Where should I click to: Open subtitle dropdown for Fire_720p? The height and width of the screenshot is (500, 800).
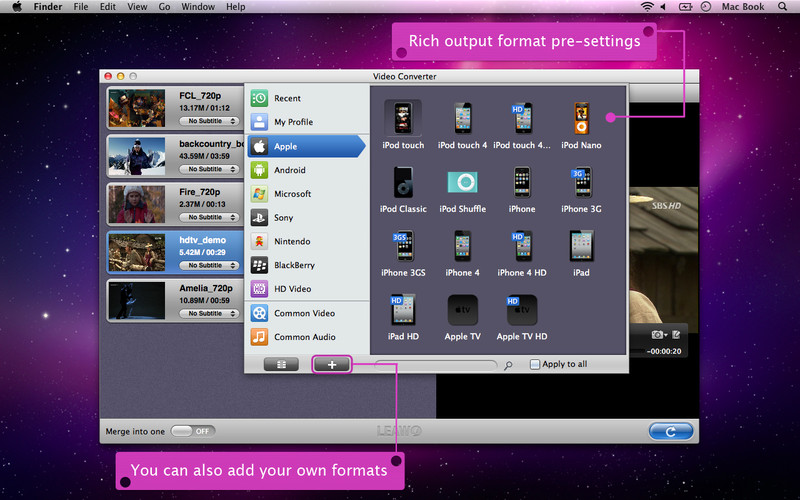point(209,217)
